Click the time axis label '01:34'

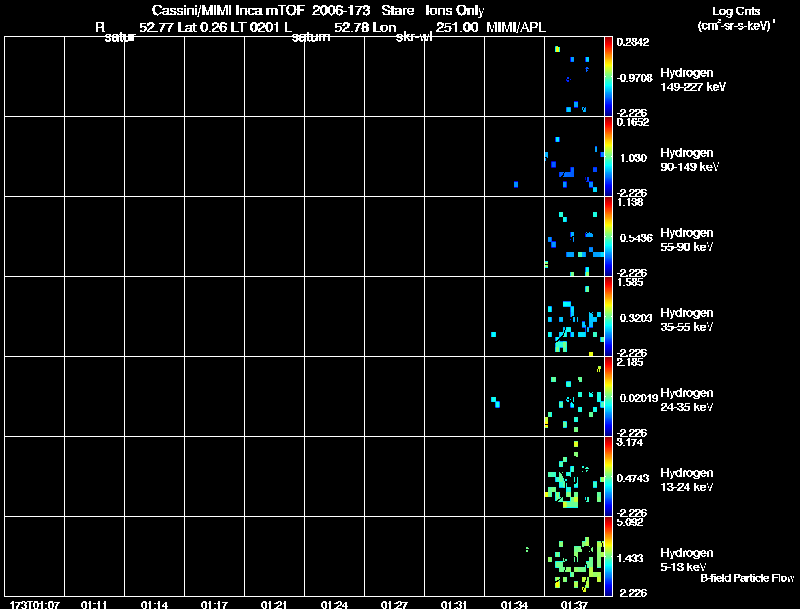coord(514,604)
